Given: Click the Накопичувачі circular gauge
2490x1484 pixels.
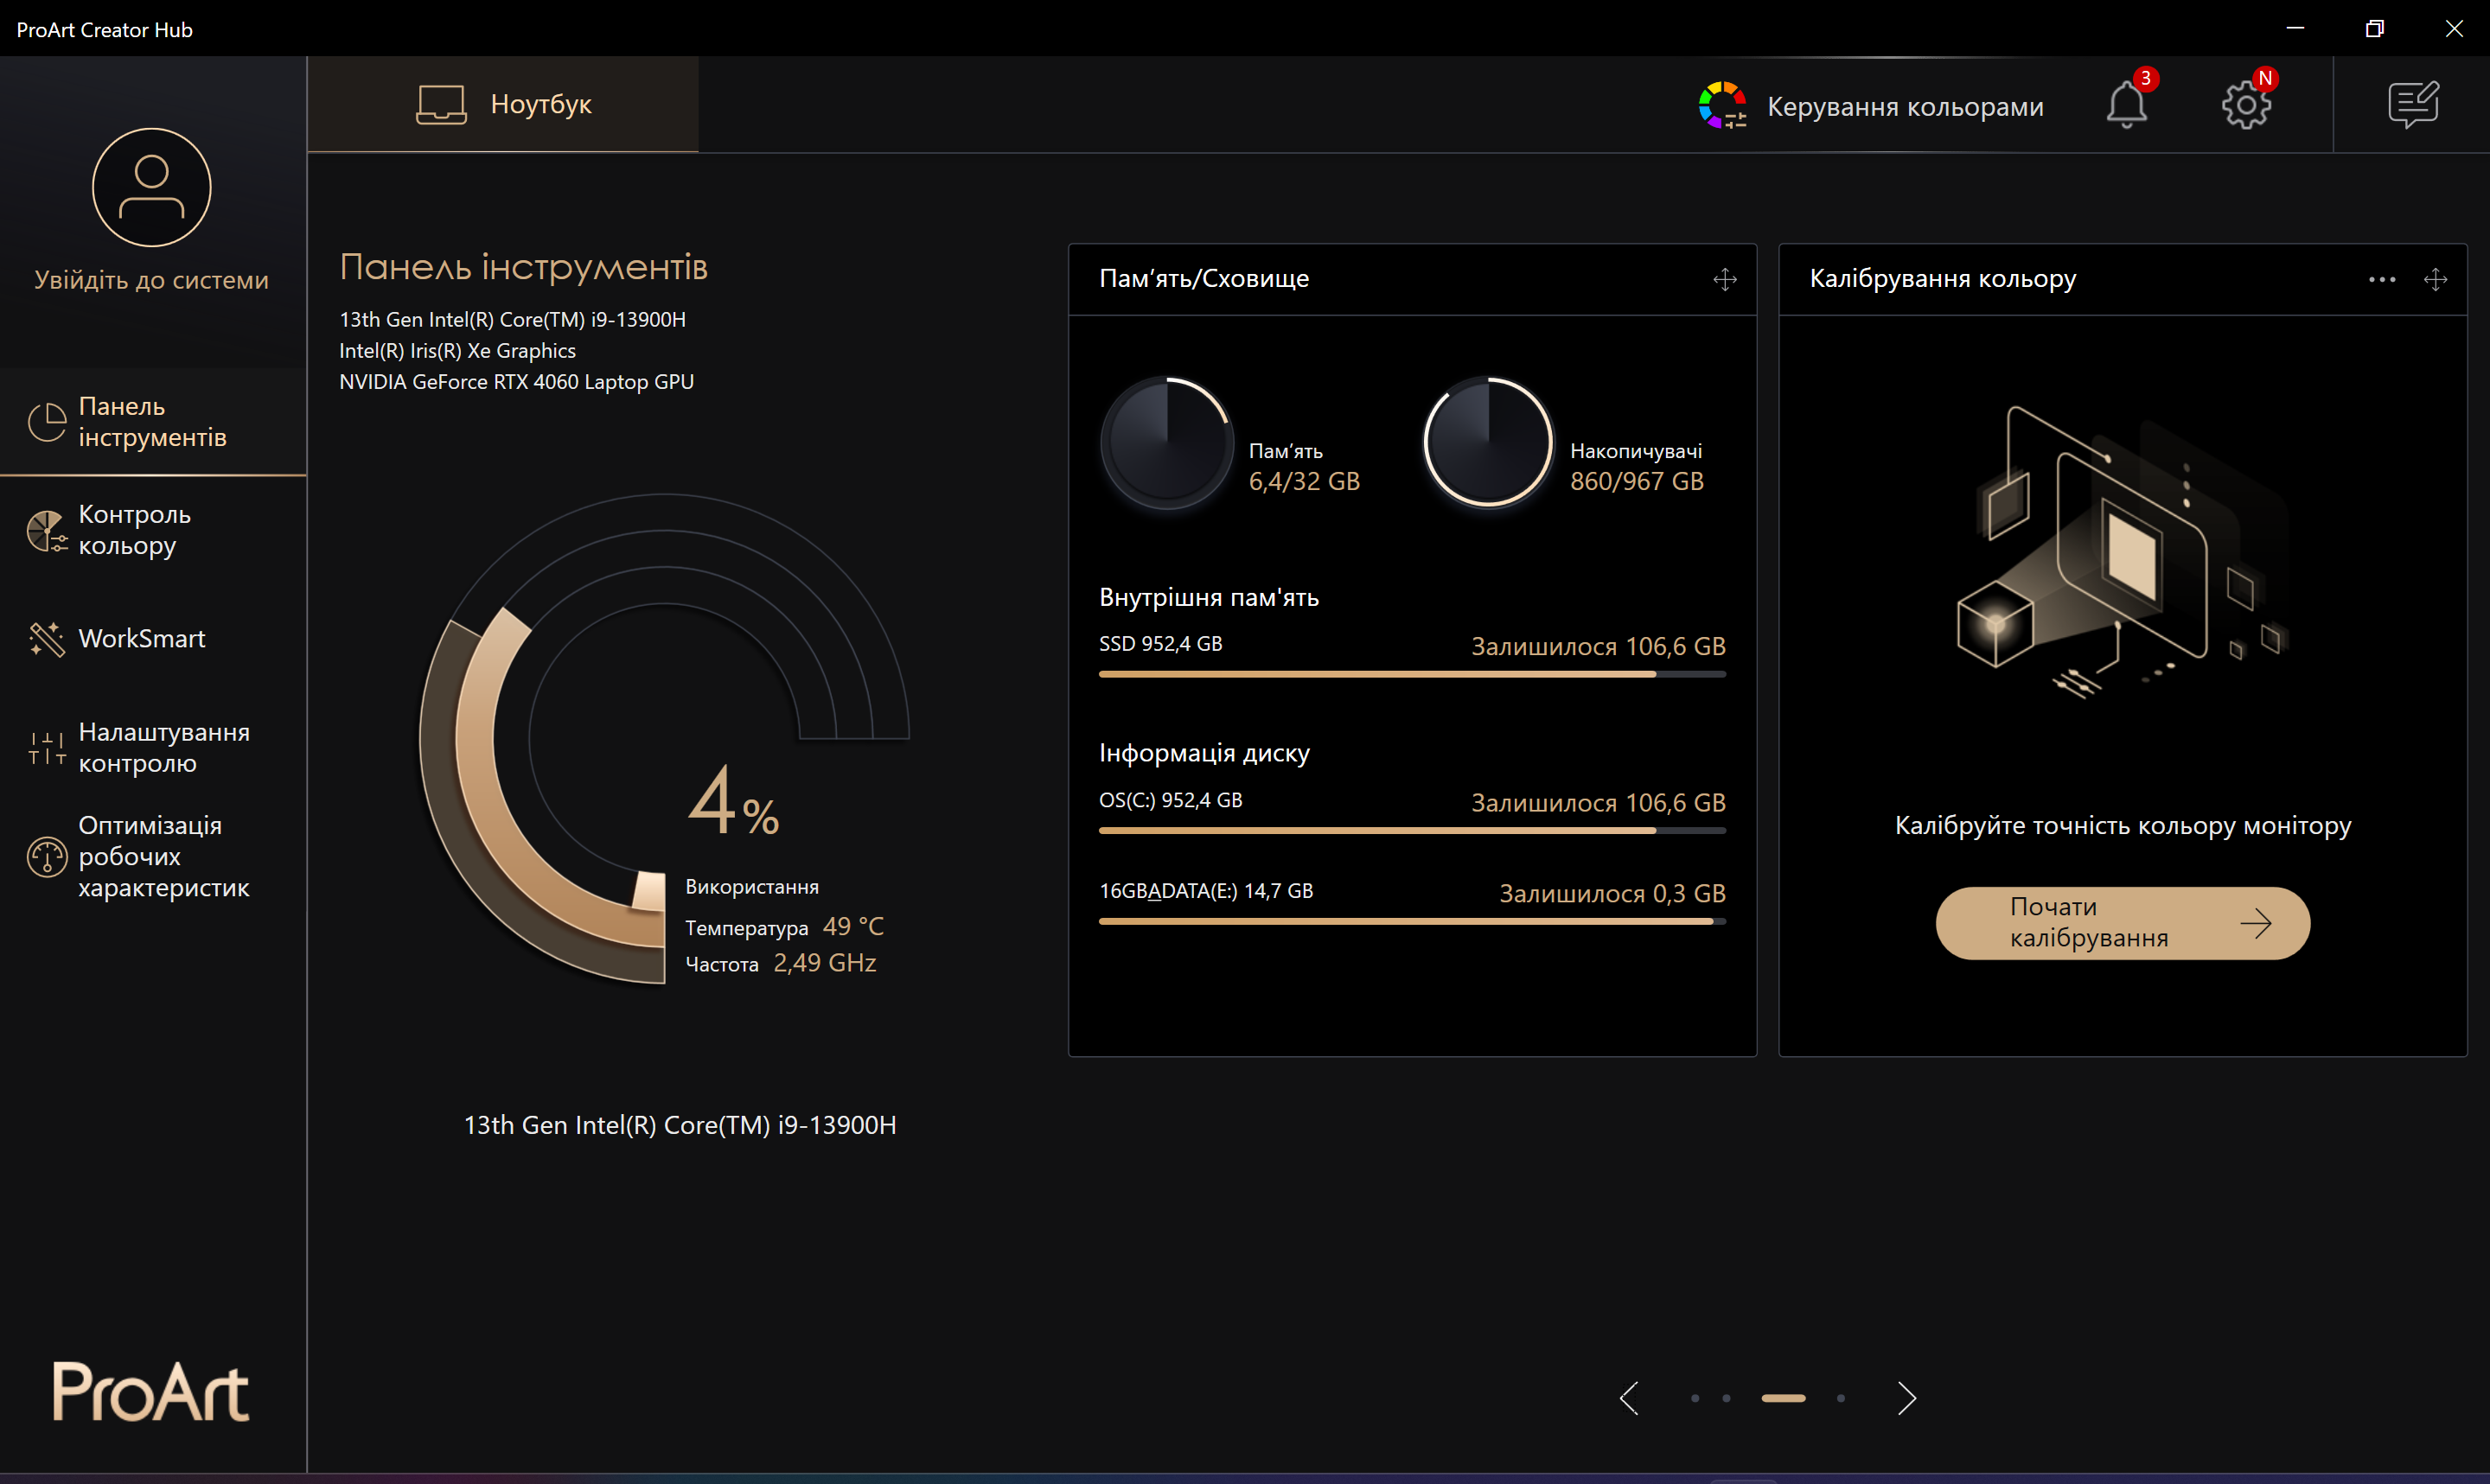Looking at the screenshot, I should (1488, 442).
